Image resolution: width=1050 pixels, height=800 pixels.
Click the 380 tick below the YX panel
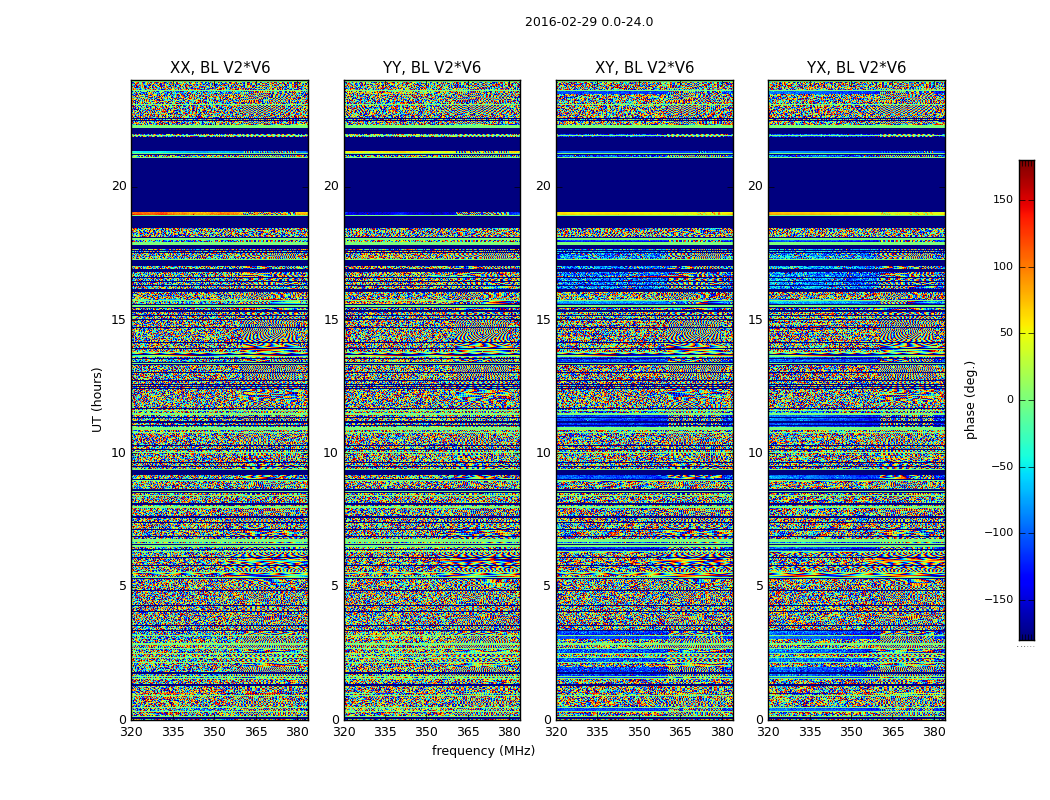click(x=934, y=731)
